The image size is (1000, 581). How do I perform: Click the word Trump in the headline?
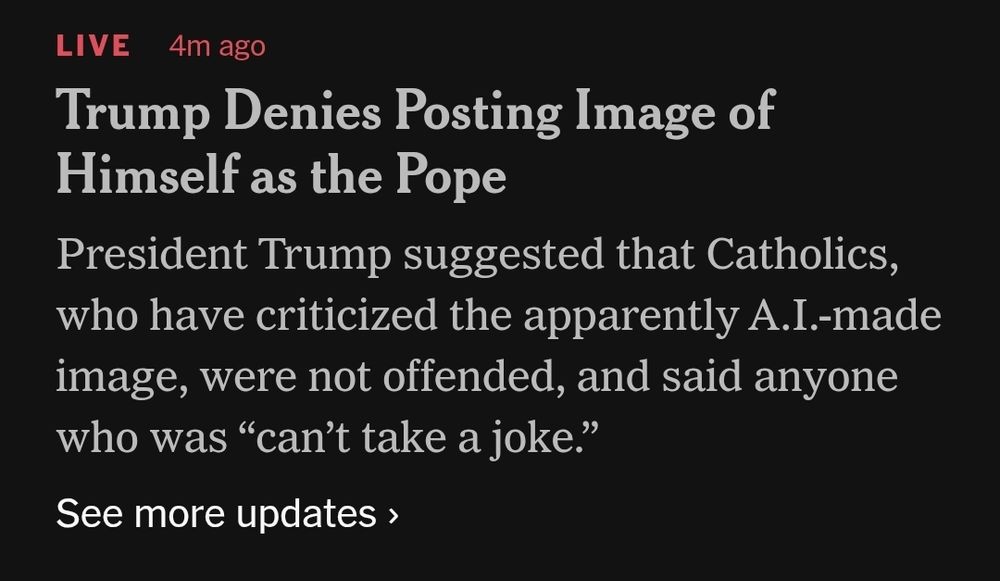click(132, 112)
